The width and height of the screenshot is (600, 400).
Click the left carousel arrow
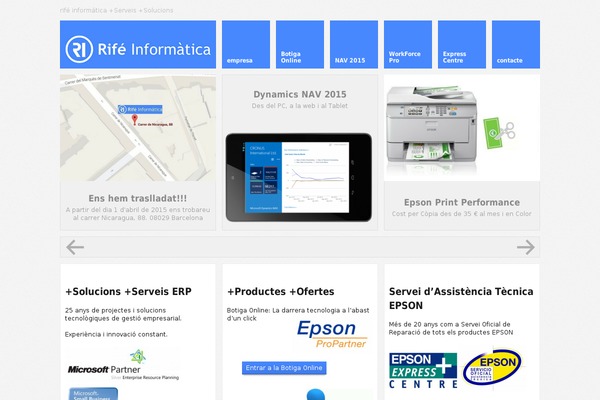point(75,247)
